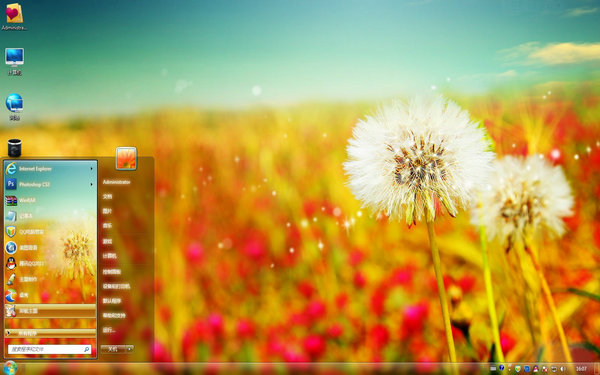
Task: Open the Games link in the Start menu
Action: (x=107, y=241)
